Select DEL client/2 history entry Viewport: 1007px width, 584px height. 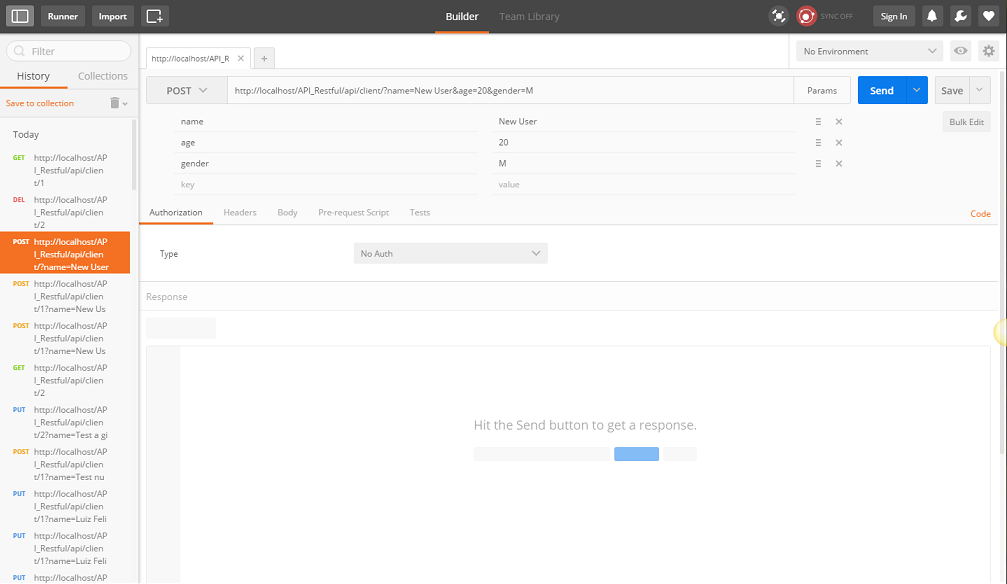[65, 212]
